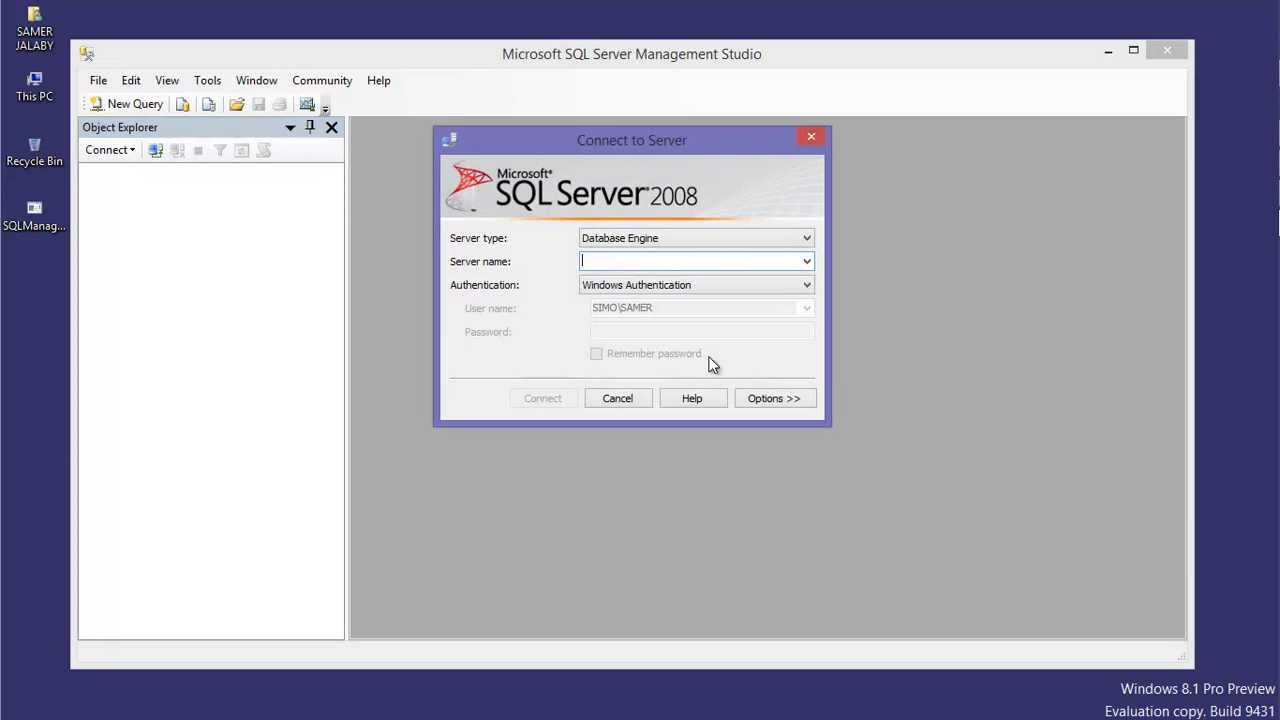Image resolution: width=1280 pixels, height=720 pixels.
Task: Click the Disconnect icon in Object Explorer
Action: click(x=177, y=150)
